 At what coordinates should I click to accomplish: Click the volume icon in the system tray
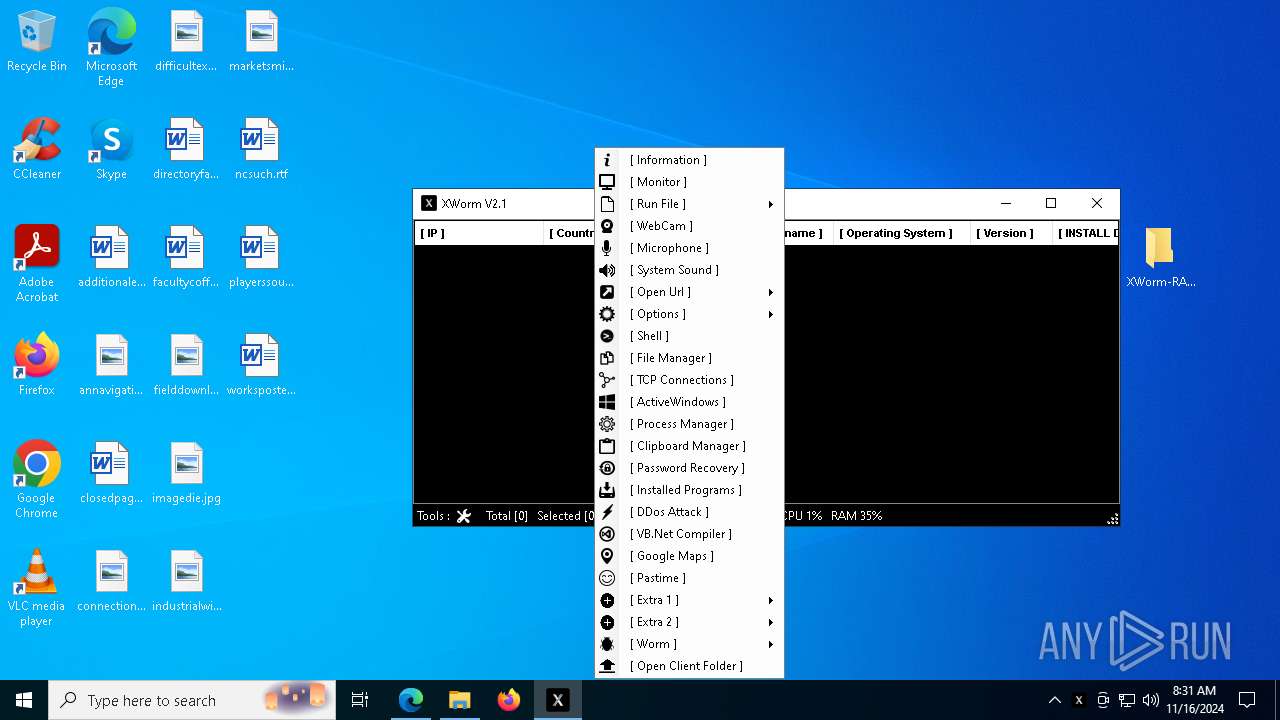coord(1151,700)
